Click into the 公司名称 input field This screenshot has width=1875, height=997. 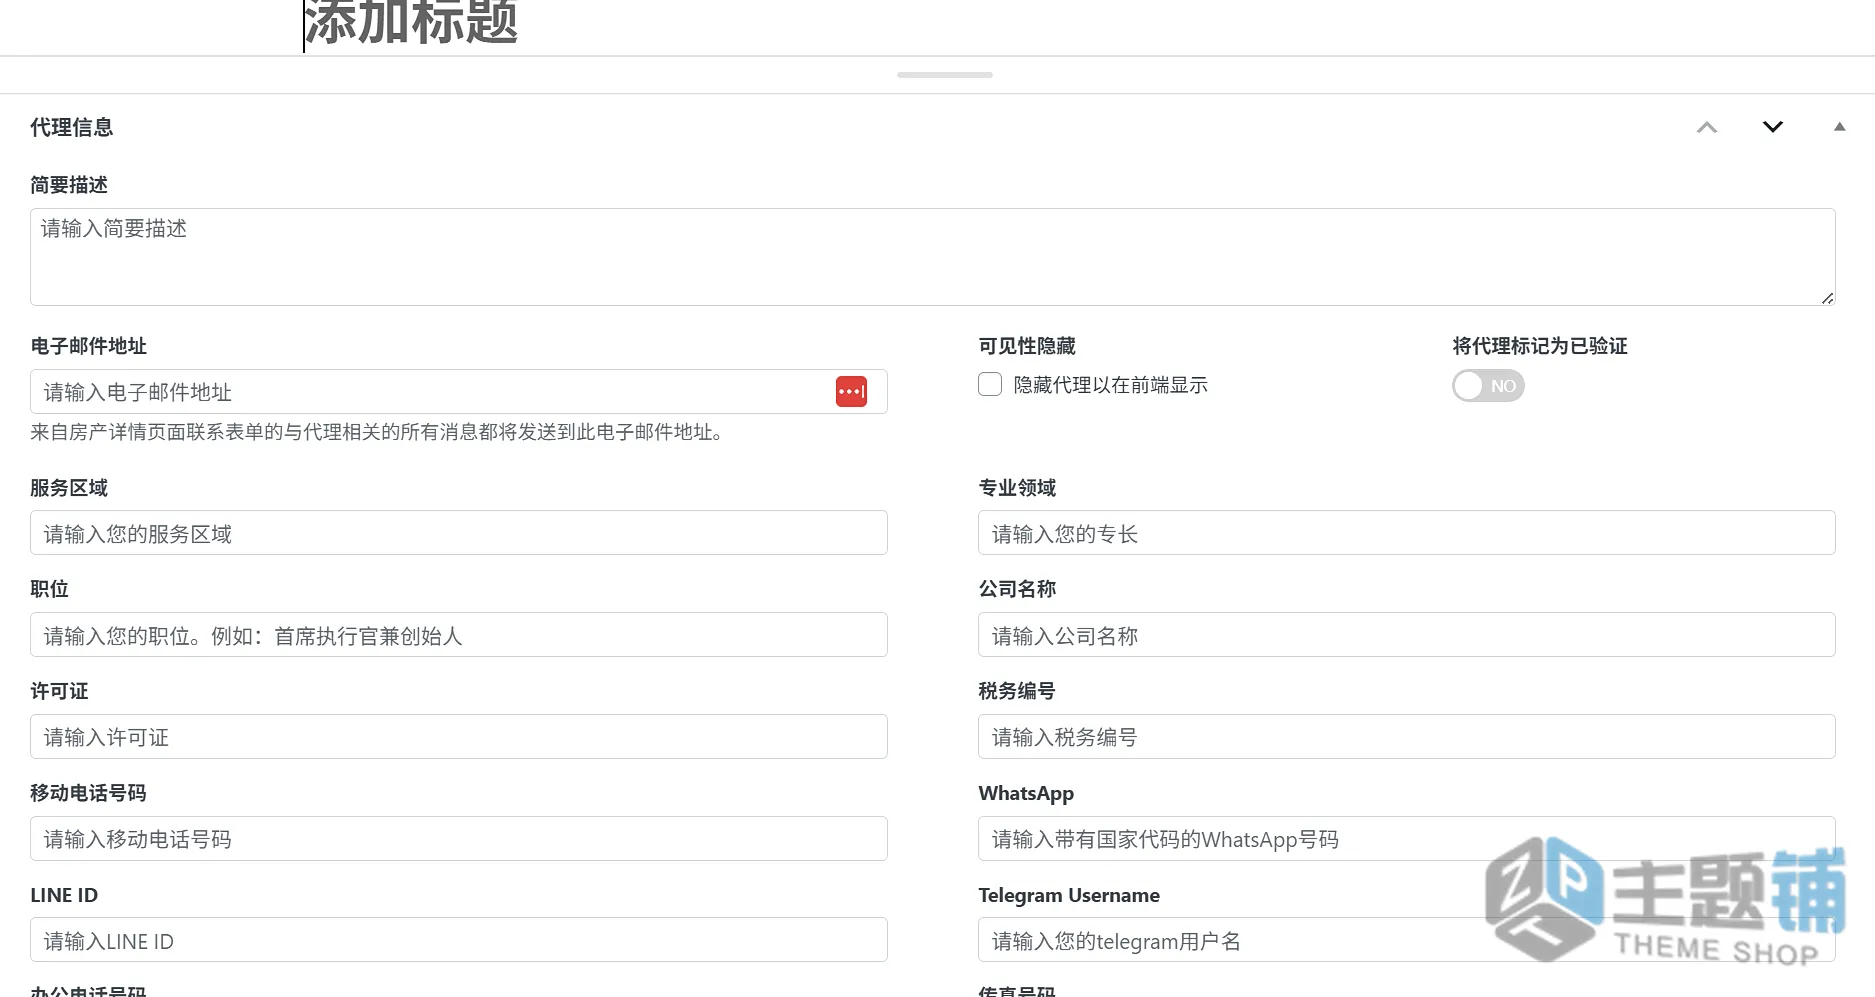(x=1406, y=635)
